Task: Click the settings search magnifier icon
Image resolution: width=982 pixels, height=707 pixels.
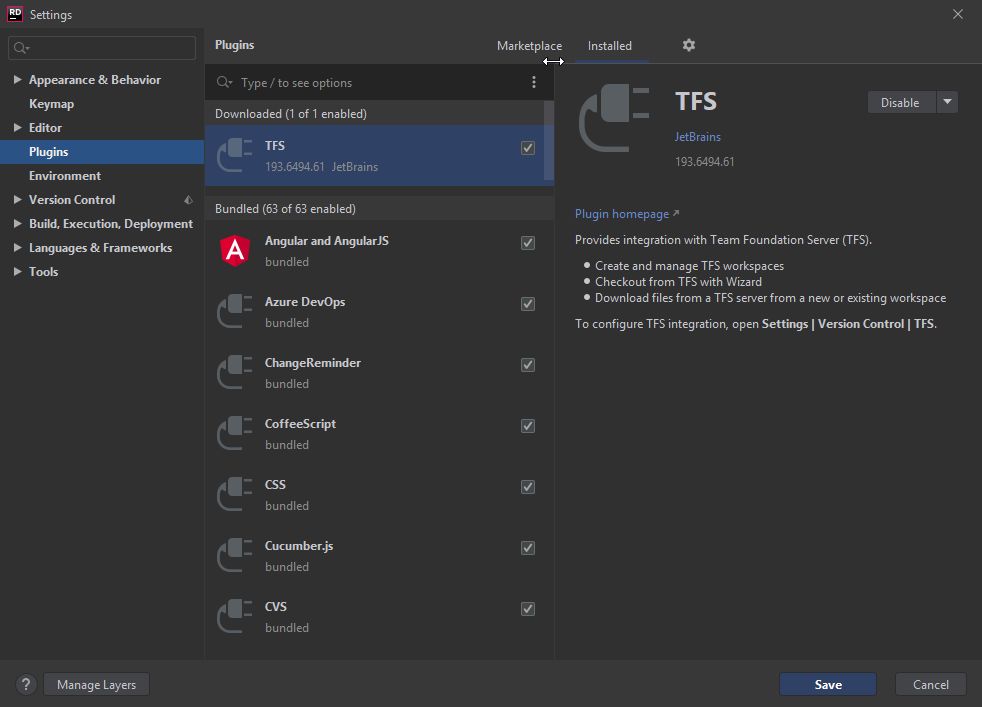Action: (21, 48)
